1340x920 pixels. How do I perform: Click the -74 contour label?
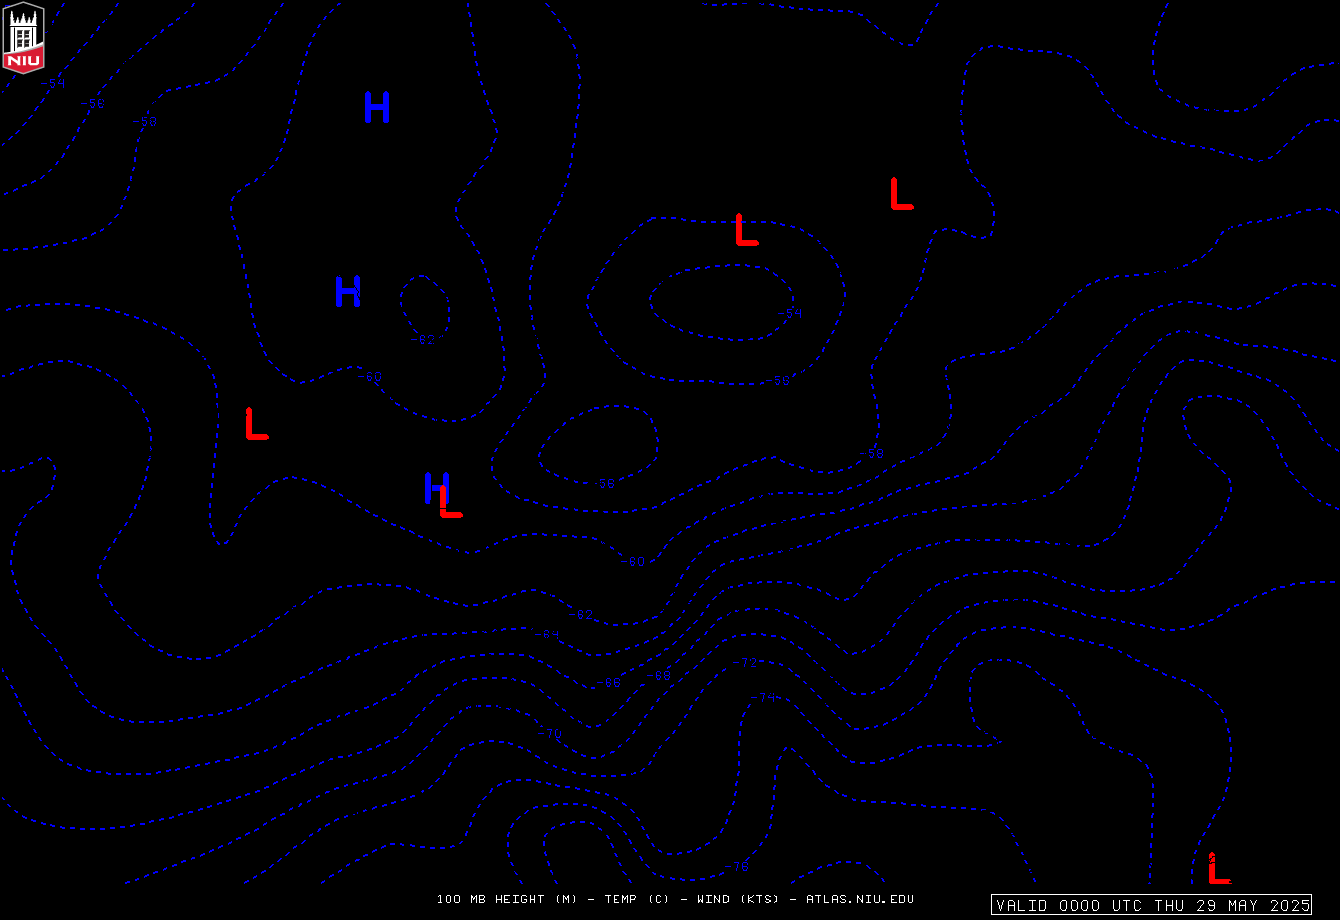(x=765, y=698)
